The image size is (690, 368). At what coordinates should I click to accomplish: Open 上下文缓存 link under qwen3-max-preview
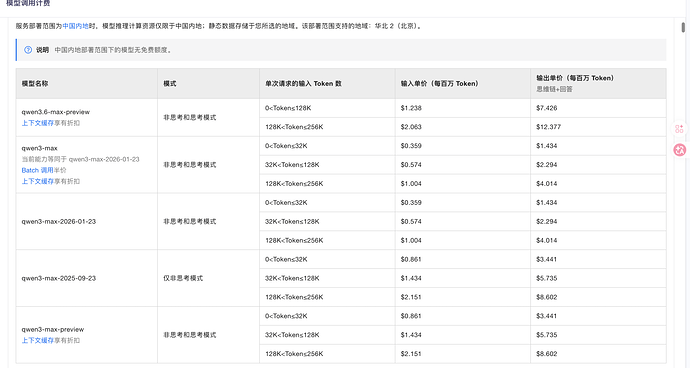[x=38, y=340]
